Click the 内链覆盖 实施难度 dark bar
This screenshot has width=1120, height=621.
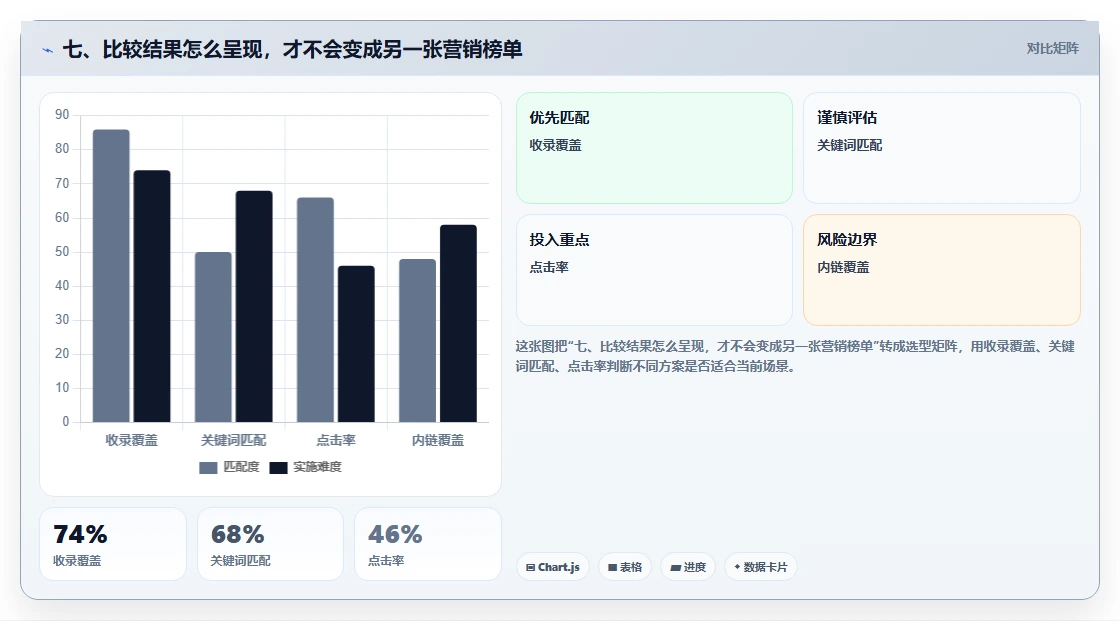[458, 323]
